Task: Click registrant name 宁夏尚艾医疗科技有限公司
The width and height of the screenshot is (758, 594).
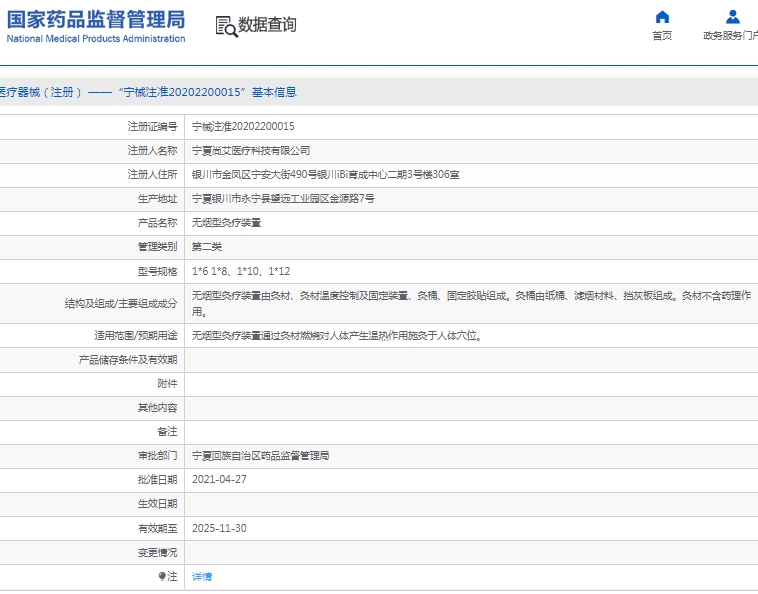Action: pos(251,151)
